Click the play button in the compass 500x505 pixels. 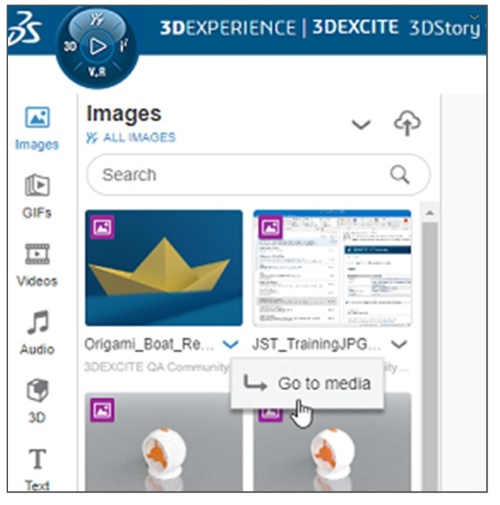tap(97, 47)
